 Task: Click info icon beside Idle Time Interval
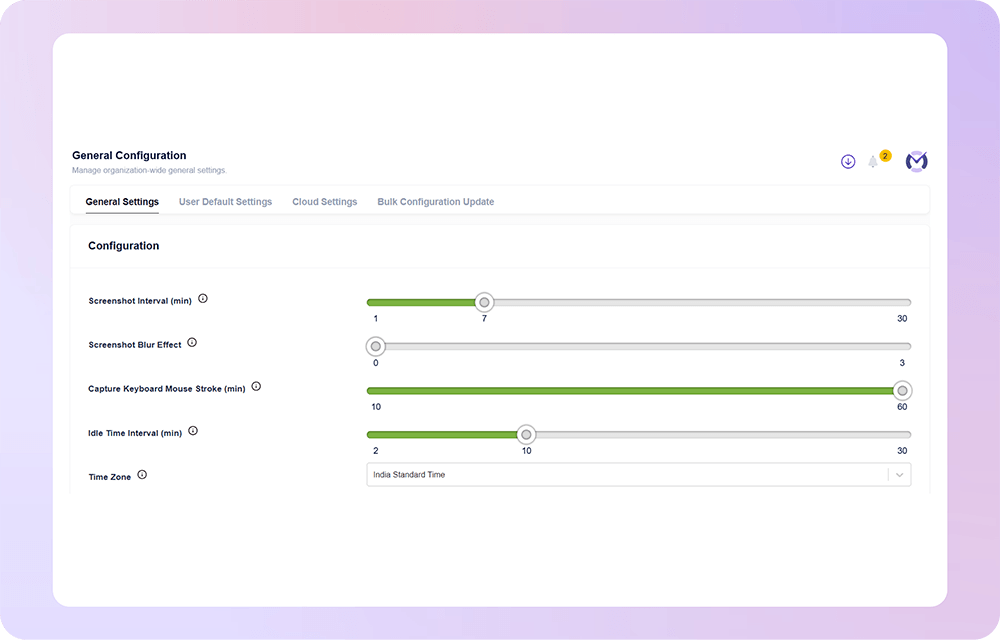tap(193, 431)
